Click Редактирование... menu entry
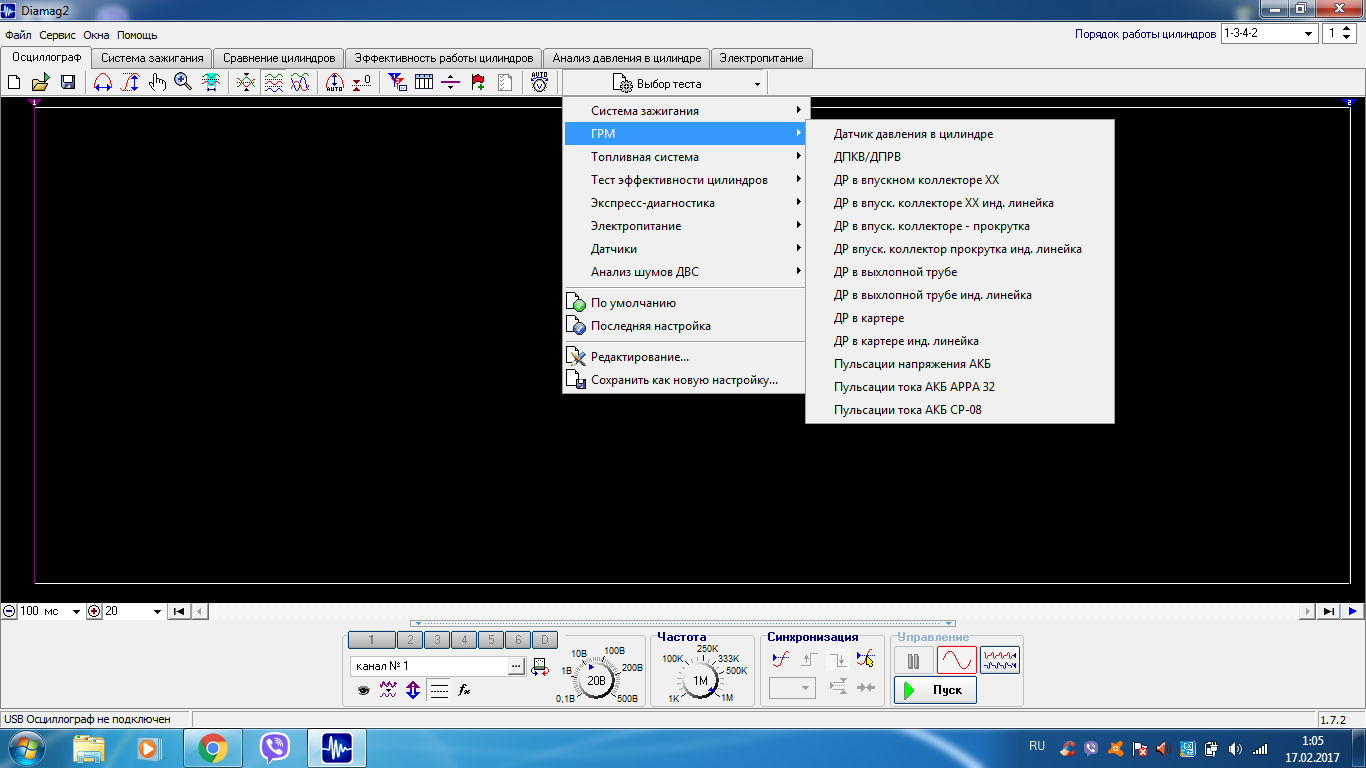 pos(686,356)
